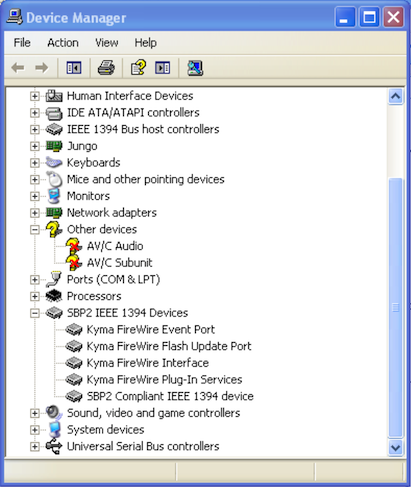Open the View menu
Screen dimensions: 411x487
point(107,43)
